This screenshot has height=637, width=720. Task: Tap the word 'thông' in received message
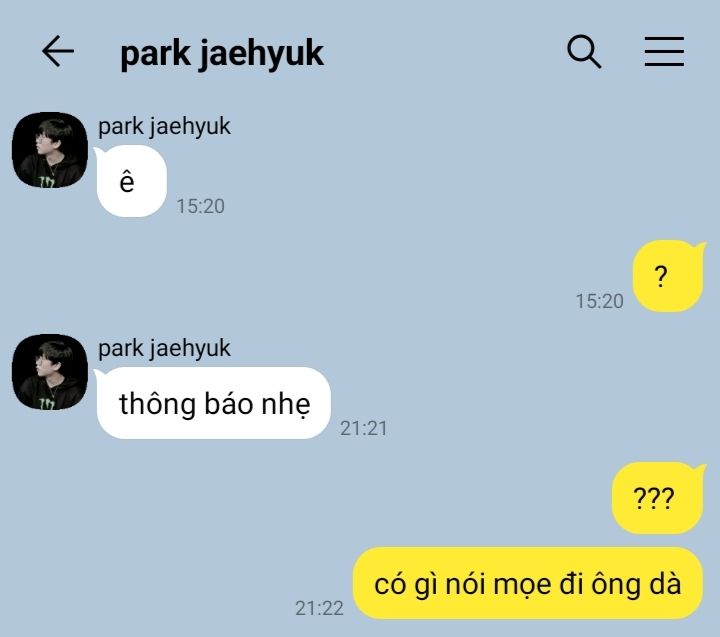(x=158, y=404)
